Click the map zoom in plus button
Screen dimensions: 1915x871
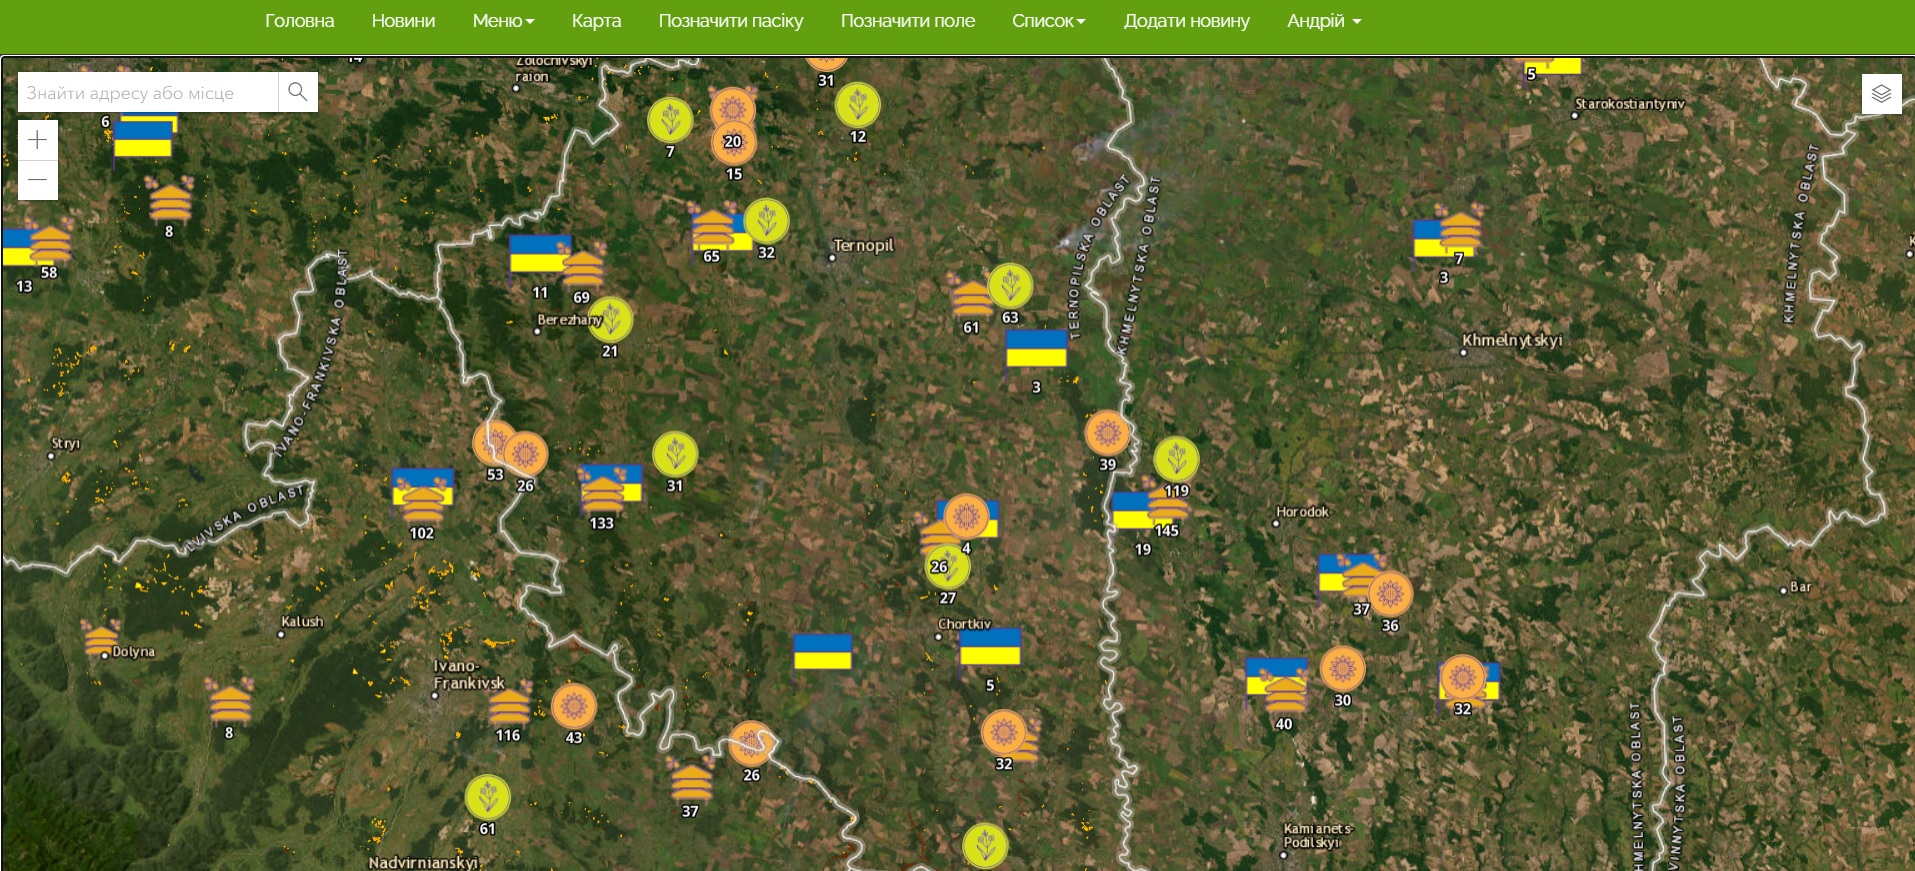pos(38,140)
